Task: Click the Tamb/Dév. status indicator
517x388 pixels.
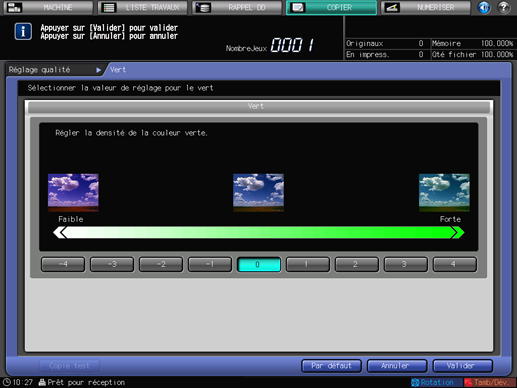Action: (490, 382)
